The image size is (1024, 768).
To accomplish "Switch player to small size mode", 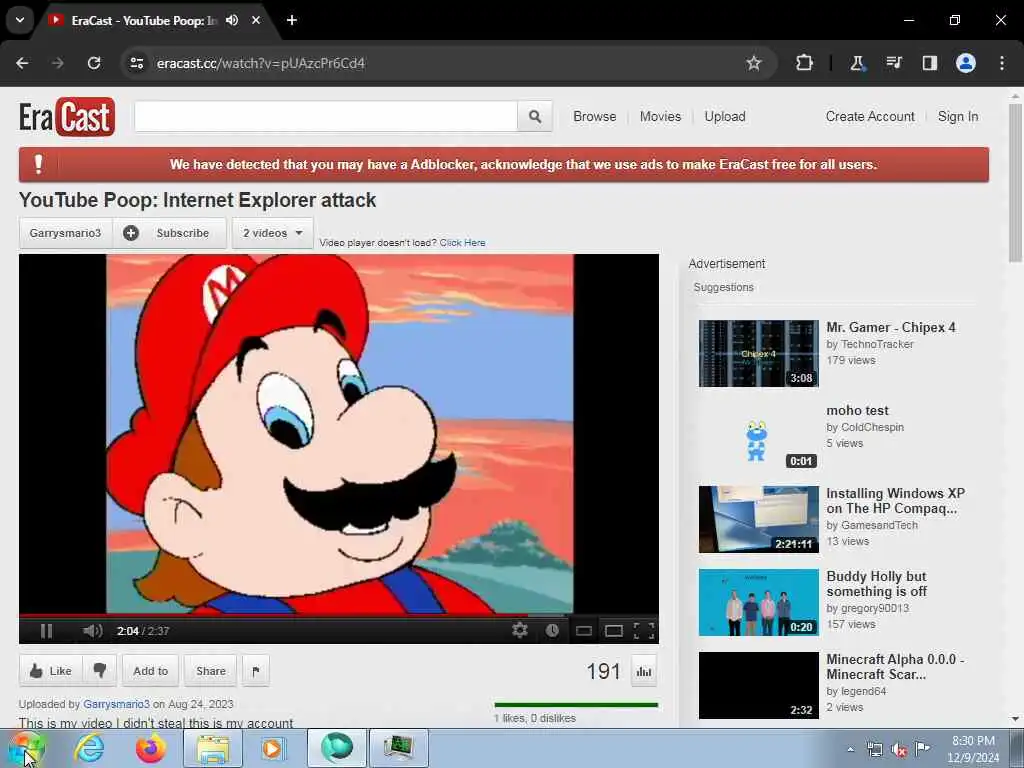I will 584,631.
